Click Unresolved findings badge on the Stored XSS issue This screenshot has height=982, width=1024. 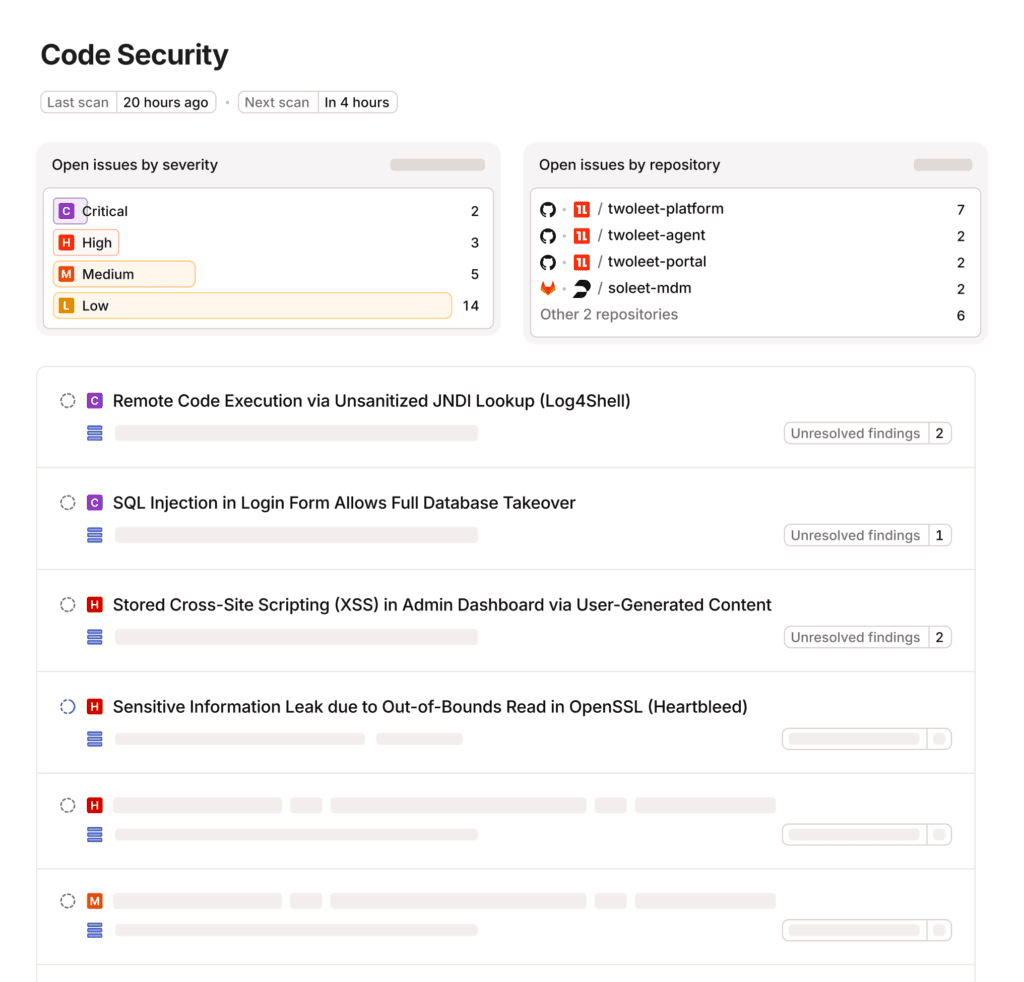coord(867,637)
